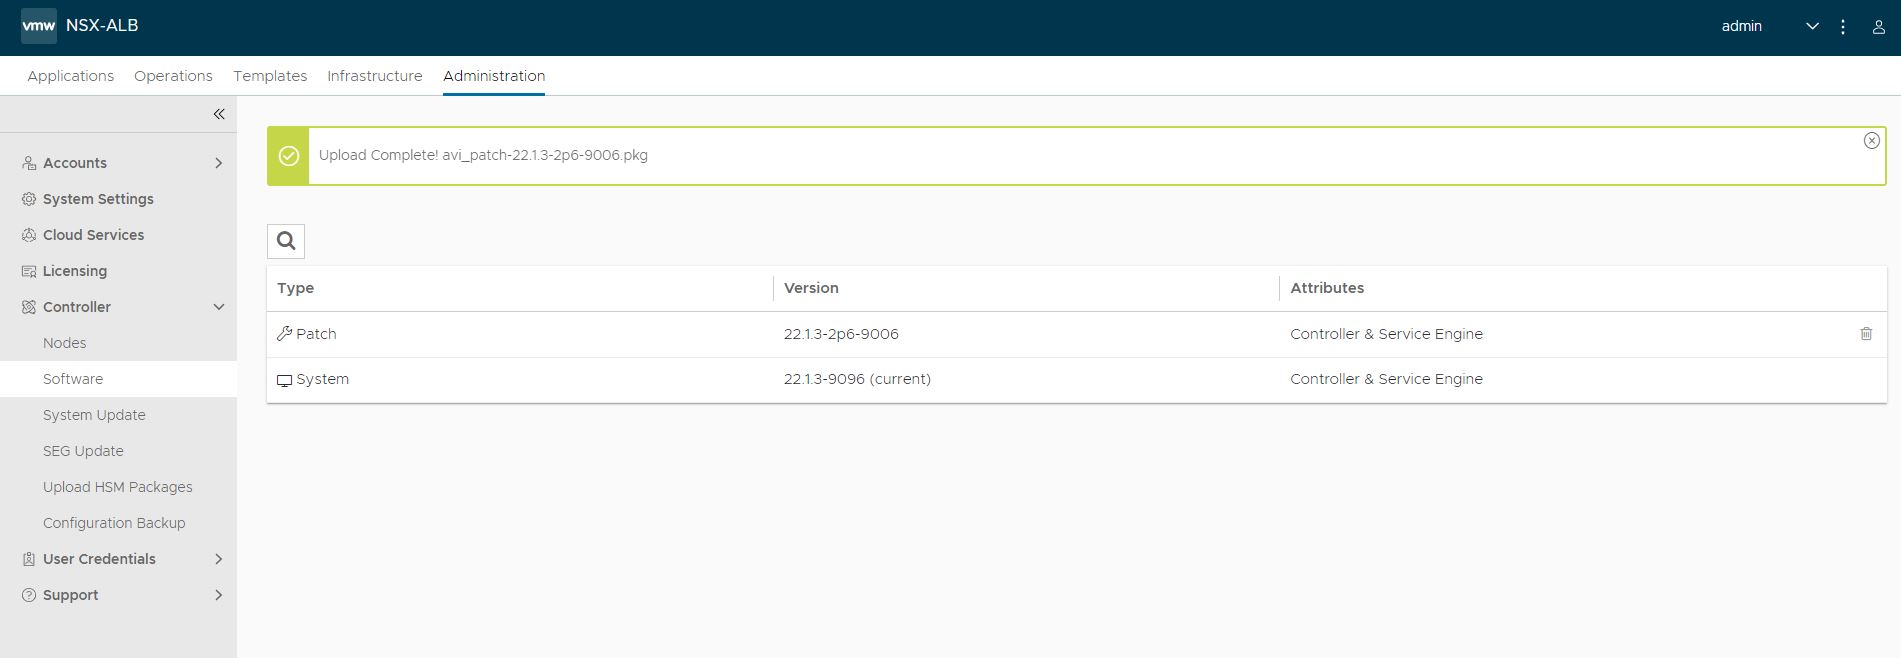The width and height of the screenshot is (1901, 658).
Task: Sort by the Version column header
Action: [811, 288]
